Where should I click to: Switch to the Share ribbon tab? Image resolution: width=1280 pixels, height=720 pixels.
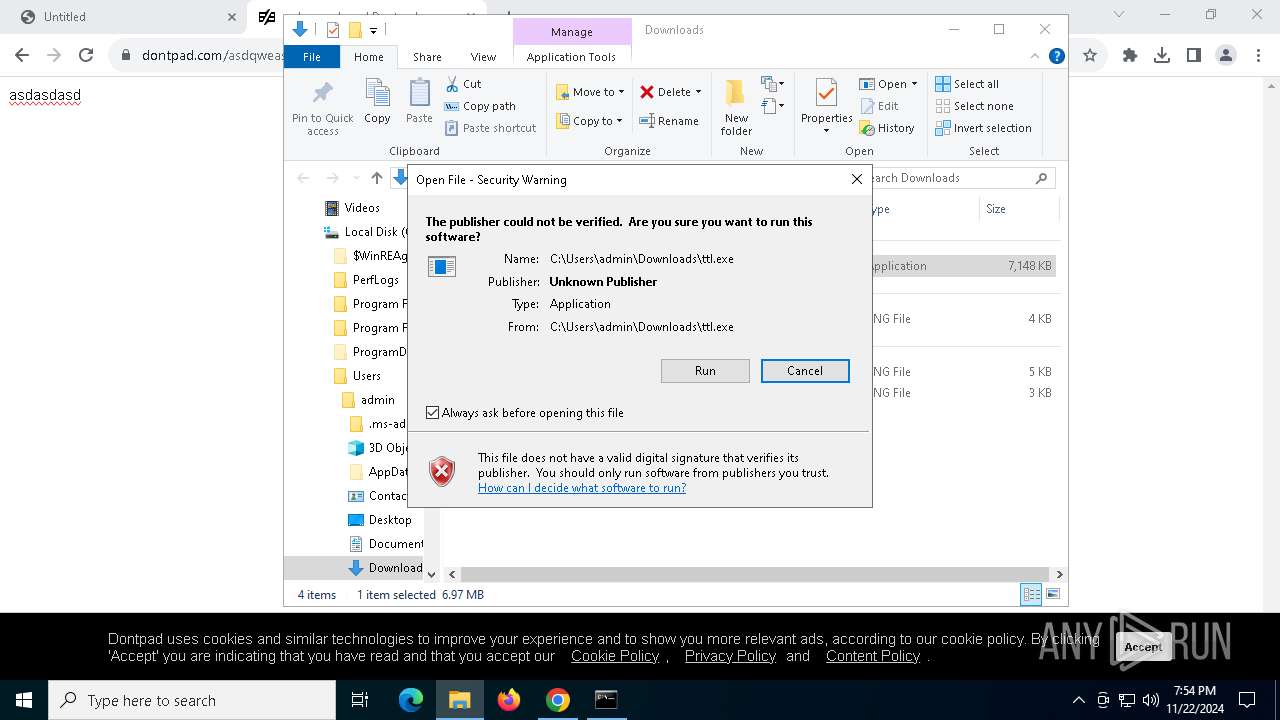[x=427, y=57]
